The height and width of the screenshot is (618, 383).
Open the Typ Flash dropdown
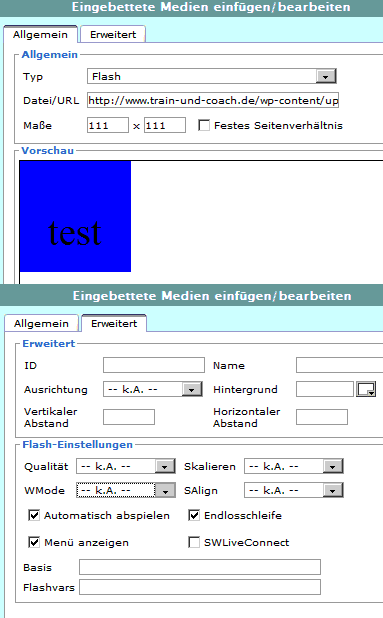(x=212, y=76)
